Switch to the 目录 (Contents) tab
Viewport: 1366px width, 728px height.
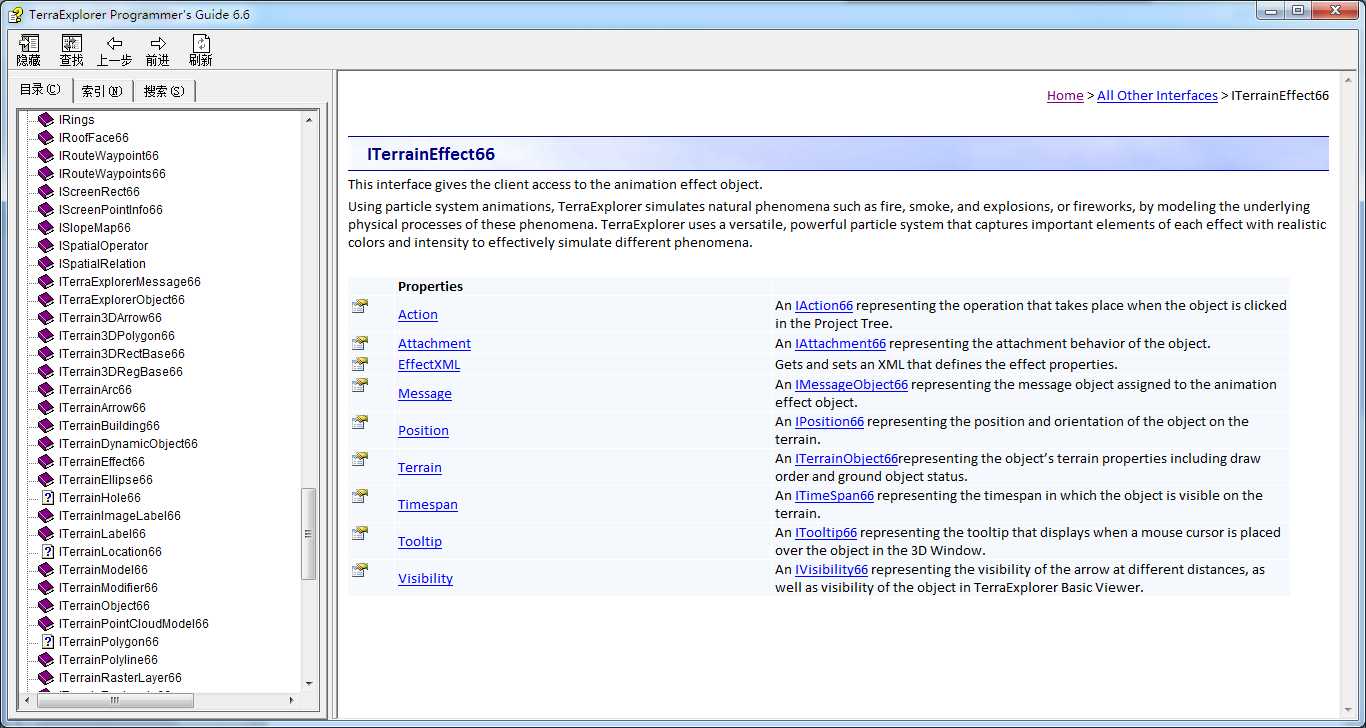coord(41,90)
